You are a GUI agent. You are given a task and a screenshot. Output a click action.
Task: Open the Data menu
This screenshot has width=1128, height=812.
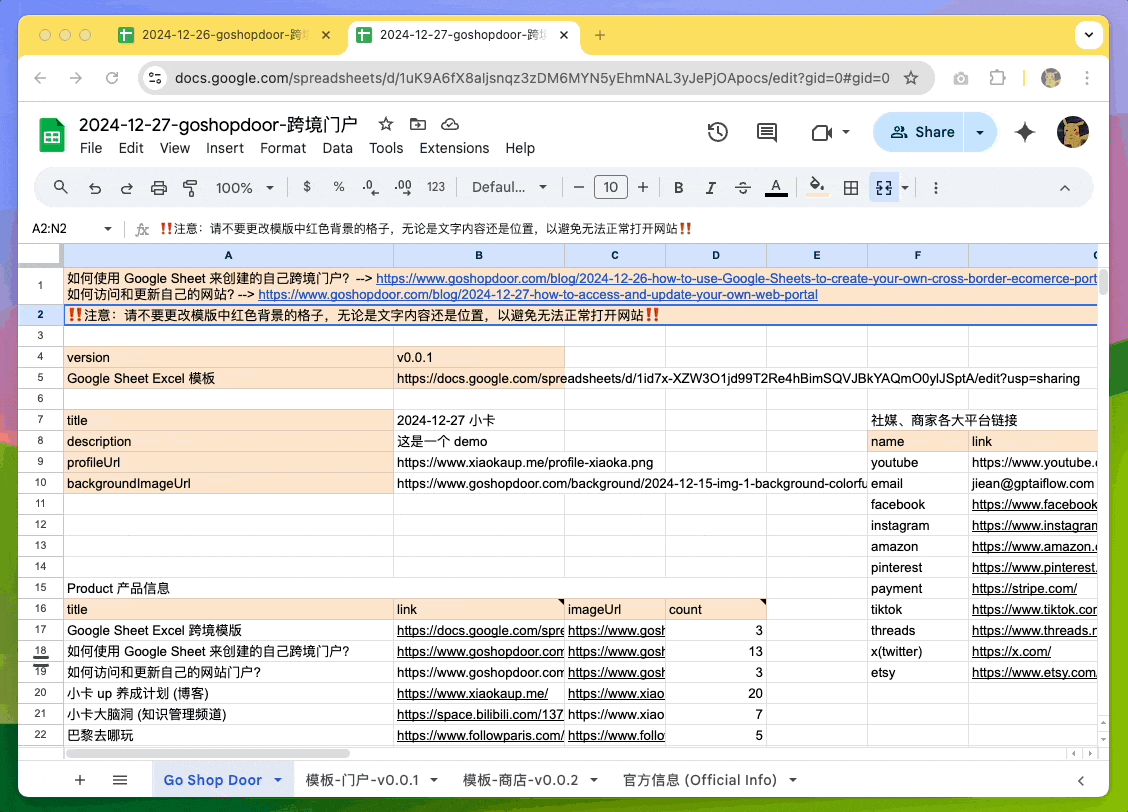pos(337,148)
